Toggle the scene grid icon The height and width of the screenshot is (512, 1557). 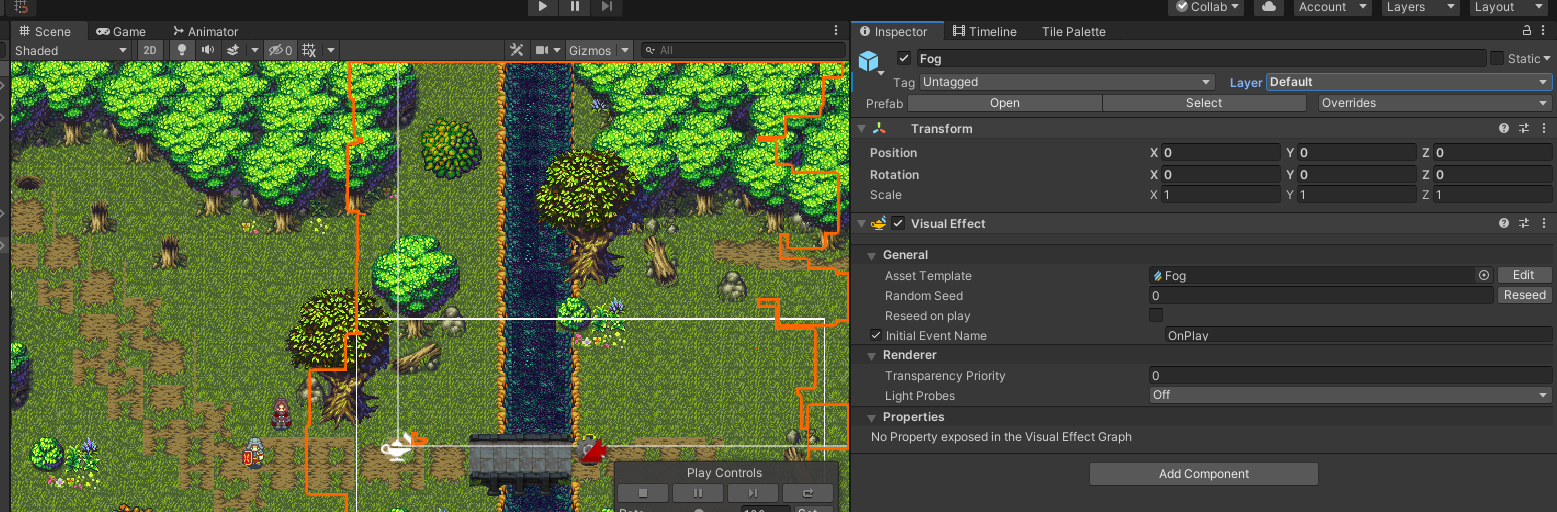[x=309, y=50]
